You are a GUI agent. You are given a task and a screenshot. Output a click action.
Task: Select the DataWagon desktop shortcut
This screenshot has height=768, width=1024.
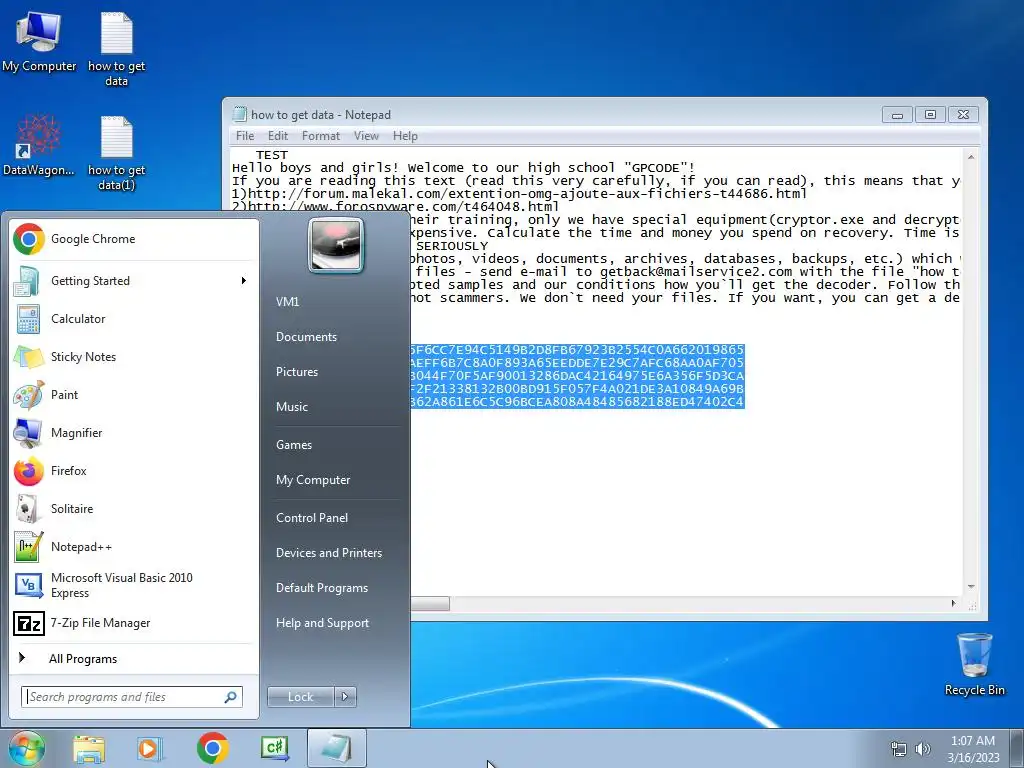click(38, 145)
